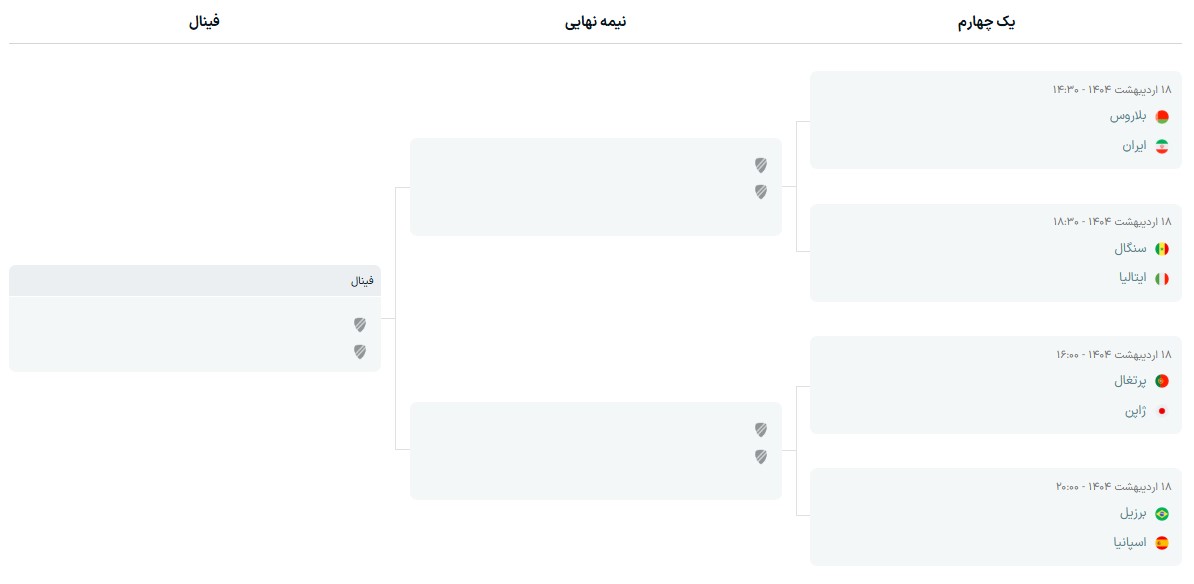Open team name اسپانیا
1194x584 pixels.
point(1129,544)
